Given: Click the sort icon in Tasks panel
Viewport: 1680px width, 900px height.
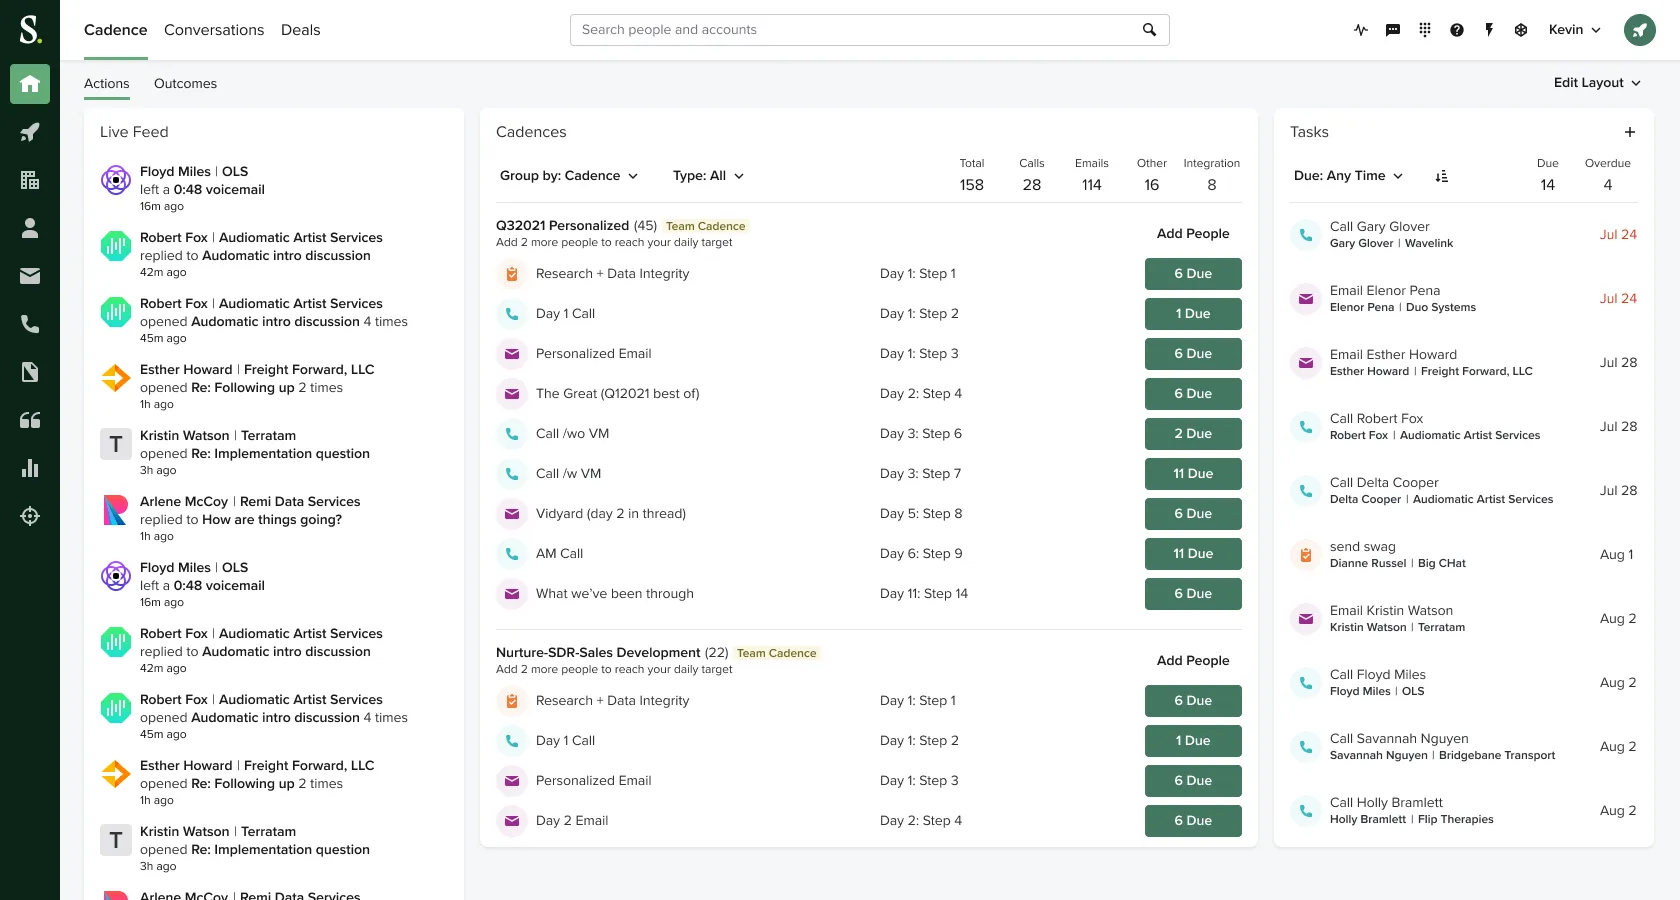Looking at the screenshot, I should click(1441, 176).
